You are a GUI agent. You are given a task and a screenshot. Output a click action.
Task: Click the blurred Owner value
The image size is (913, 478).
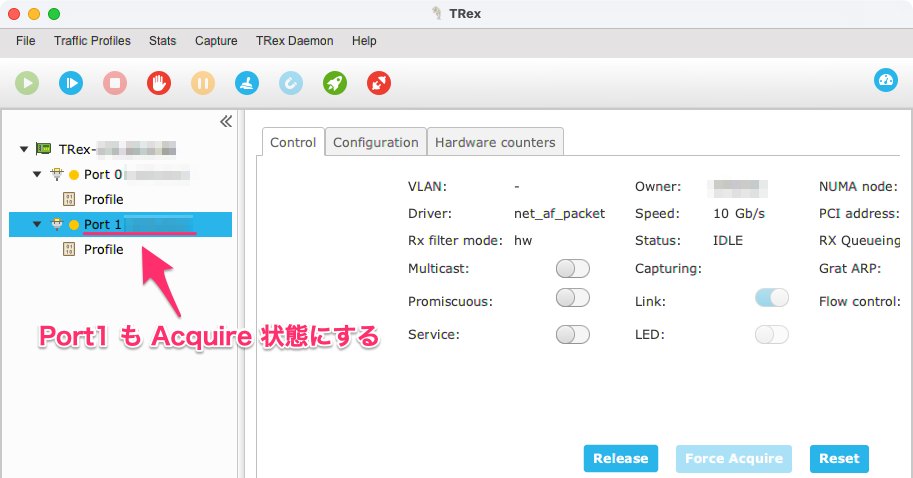737,189
